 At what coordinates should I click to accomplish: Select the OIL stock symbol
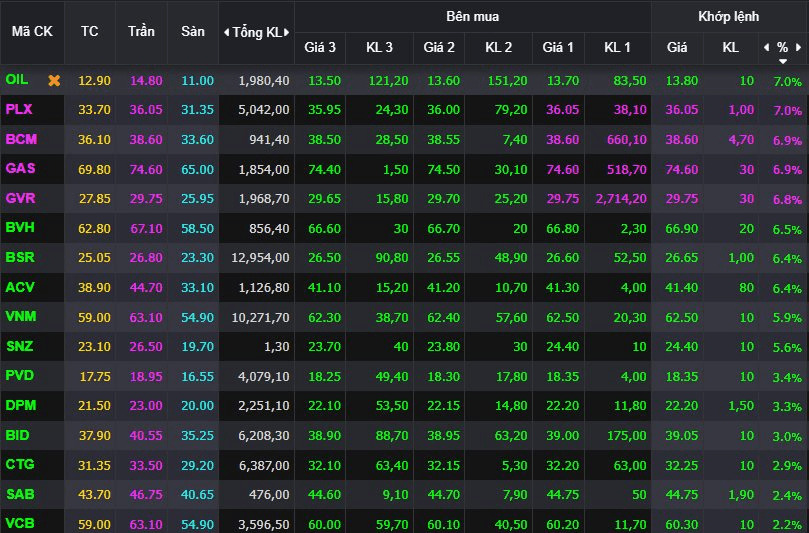pyautogui.click(x=17, y=79)
